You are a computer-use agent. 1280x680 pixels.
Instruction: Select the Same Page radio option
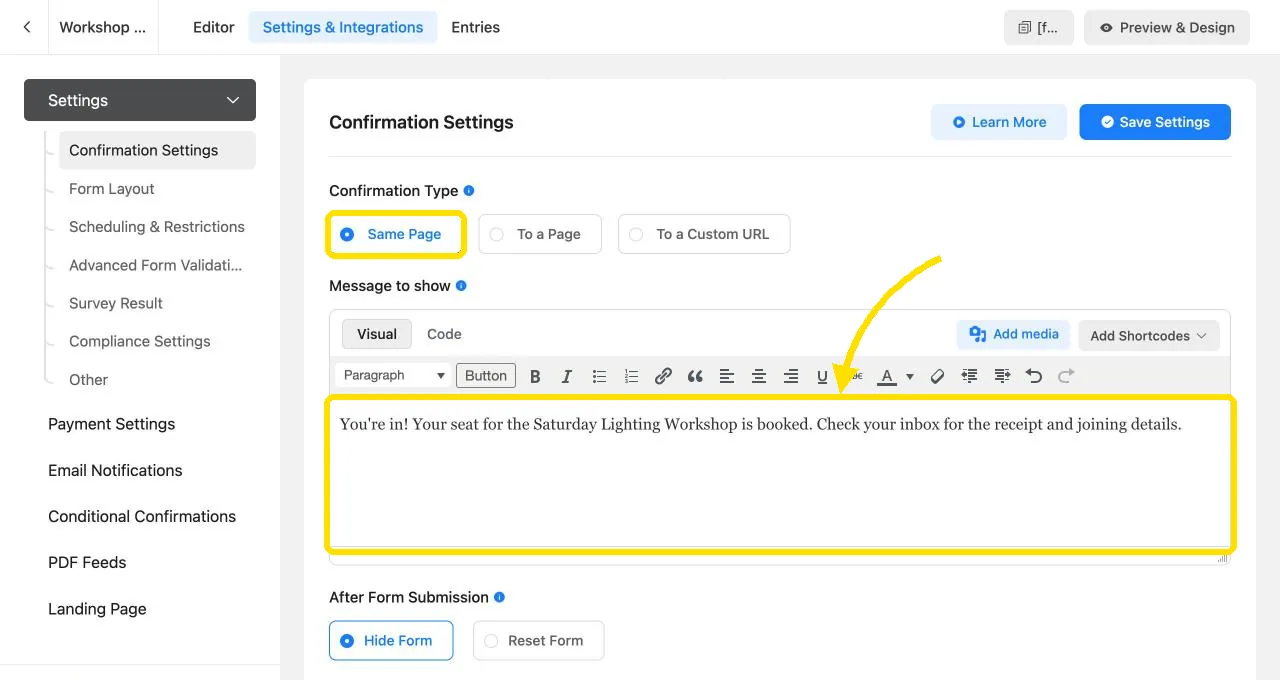tap(396, 234)
